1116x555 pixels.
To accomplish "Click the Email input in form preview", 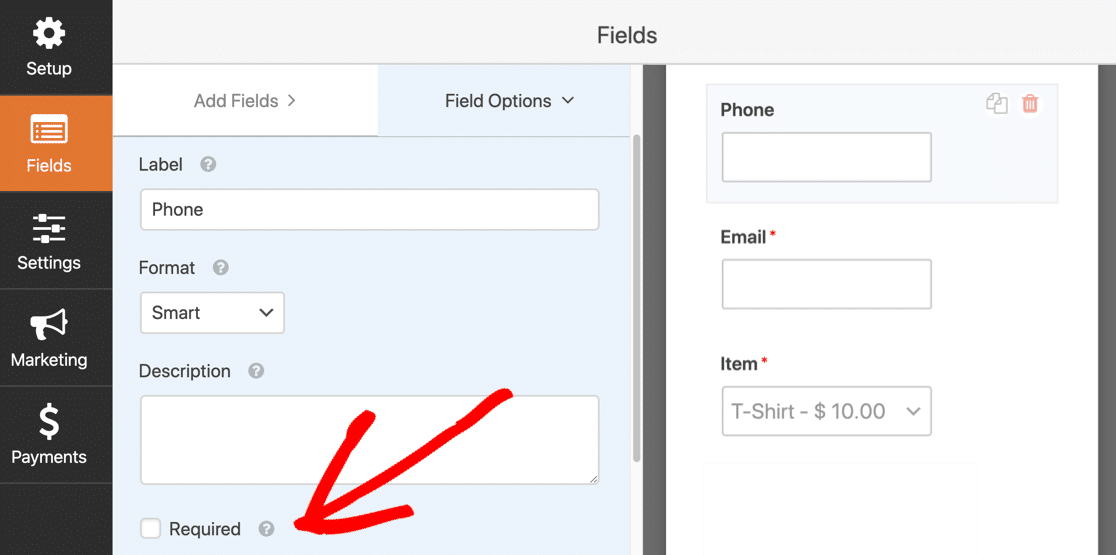I will (x=826, y=284).
